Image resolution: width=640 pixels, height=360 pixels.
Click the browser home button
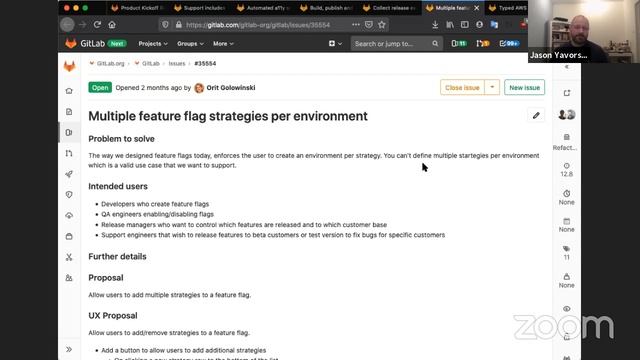(x=112, y=24)
